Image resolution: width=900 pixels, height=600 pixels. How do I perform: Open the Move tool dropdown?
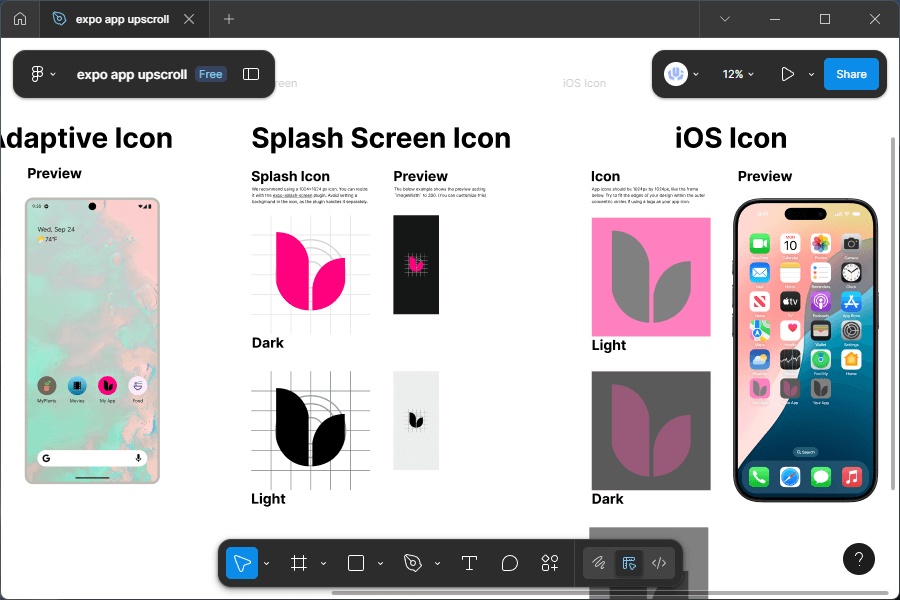point(264,563)
